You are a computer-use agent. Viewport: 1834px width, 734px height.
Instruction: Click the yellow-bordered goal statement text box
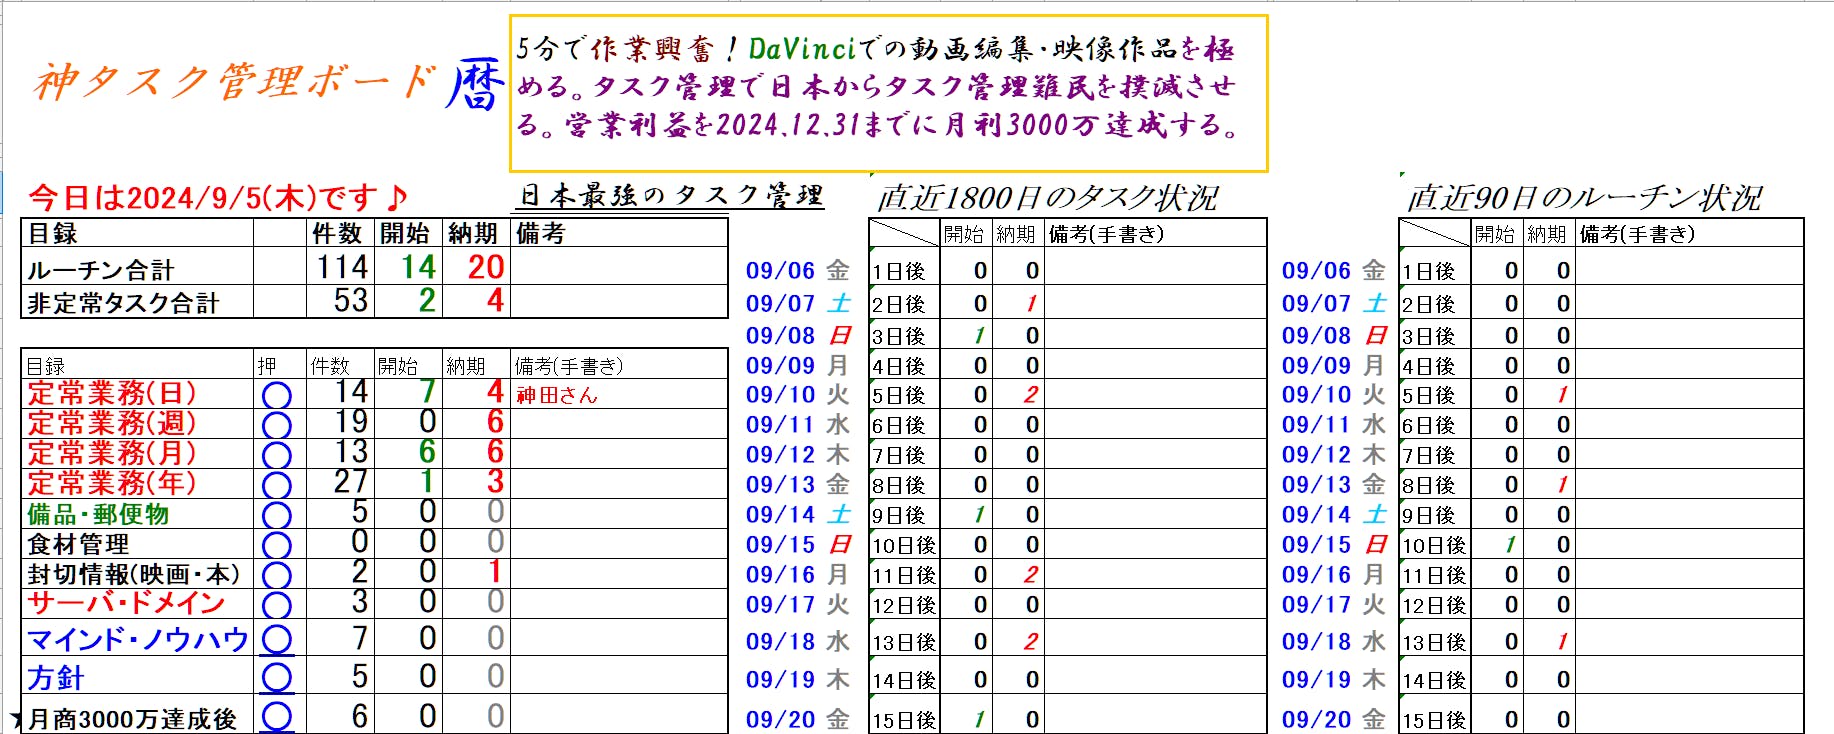click(888, 93)
